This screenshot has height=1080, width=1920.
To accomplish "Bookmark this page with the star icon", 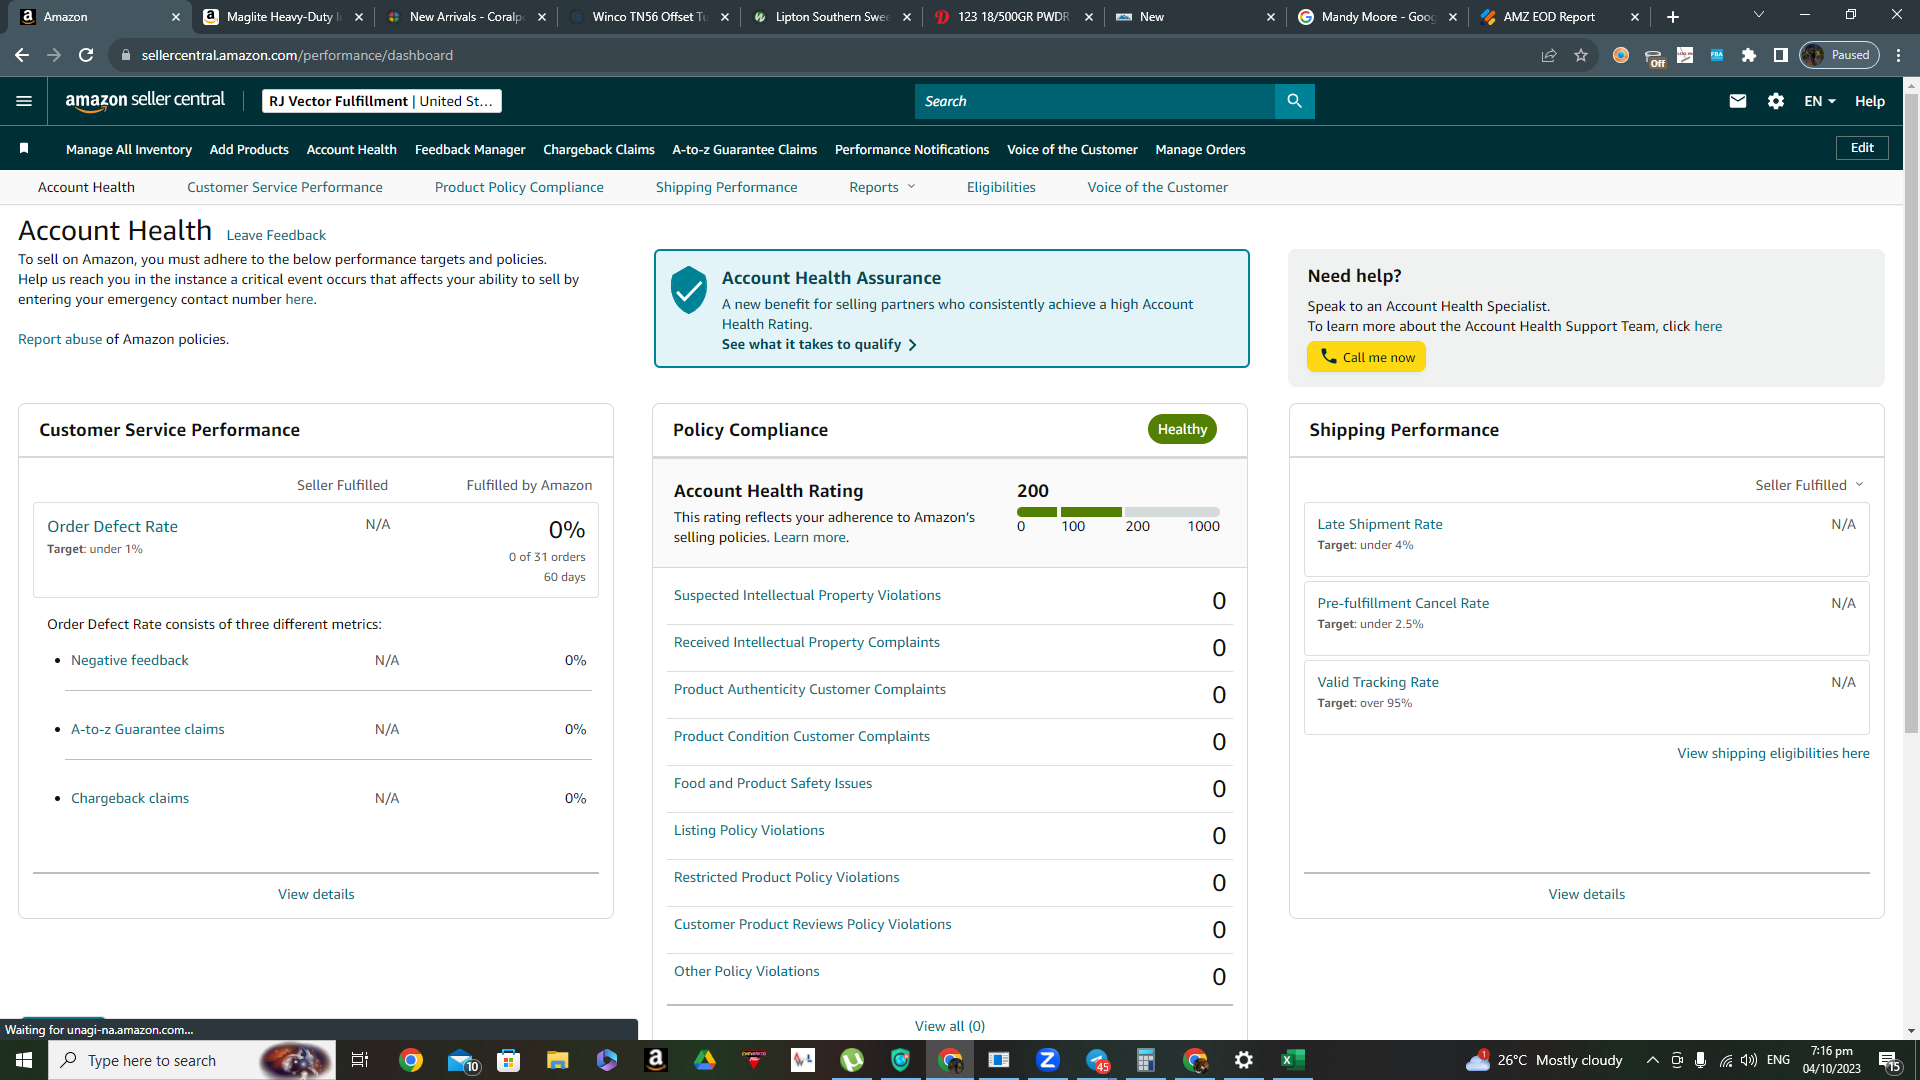I will (1581, 55).
